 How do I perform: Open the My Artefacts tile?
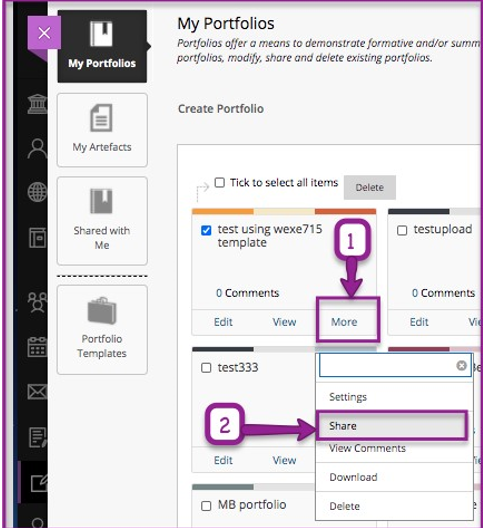click(x=102, y=130)
